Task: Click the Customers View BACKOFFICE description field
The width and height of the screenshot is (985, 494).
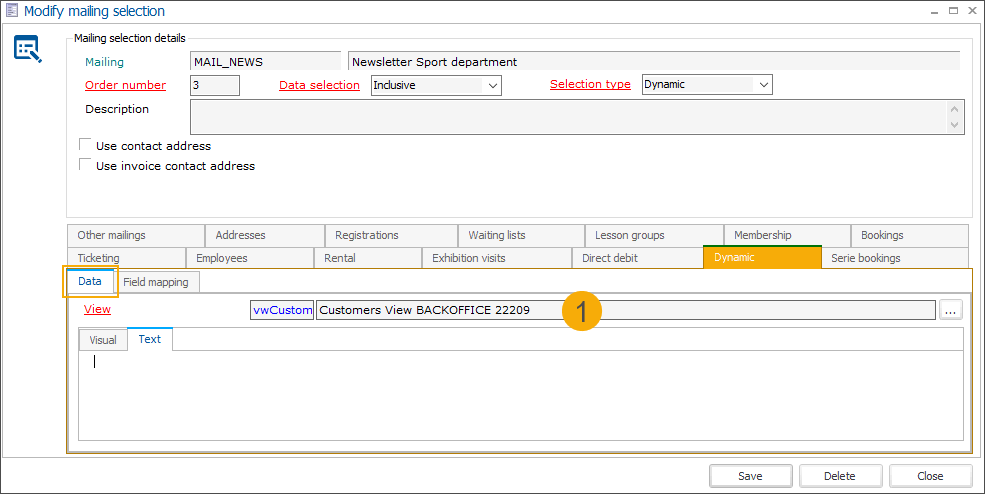Action: click(x=626, y=310)
